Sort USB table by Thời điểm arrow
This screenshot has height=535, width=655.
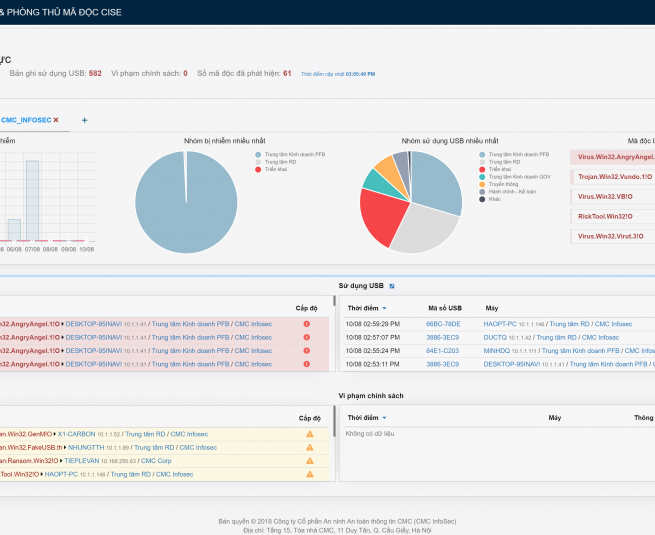[384, 308]
